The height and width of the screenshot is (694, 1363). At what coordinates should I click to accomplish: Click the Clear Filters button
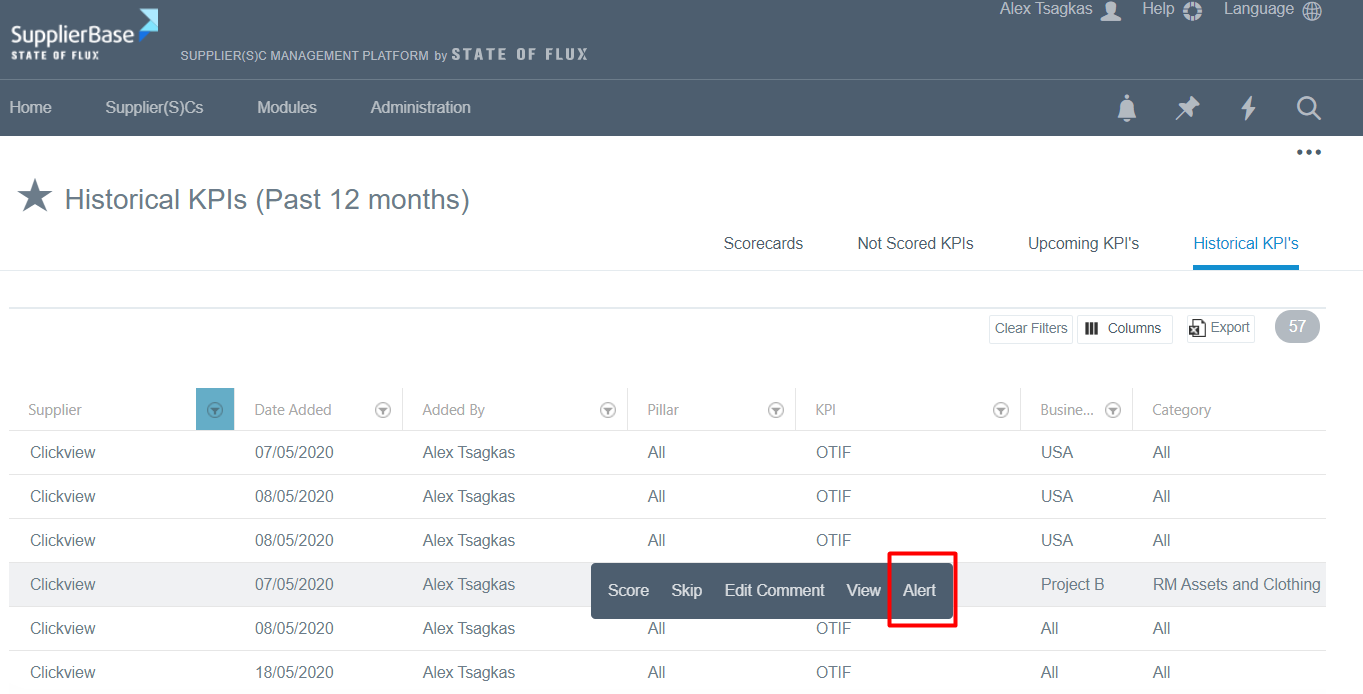pos(1031,328)
